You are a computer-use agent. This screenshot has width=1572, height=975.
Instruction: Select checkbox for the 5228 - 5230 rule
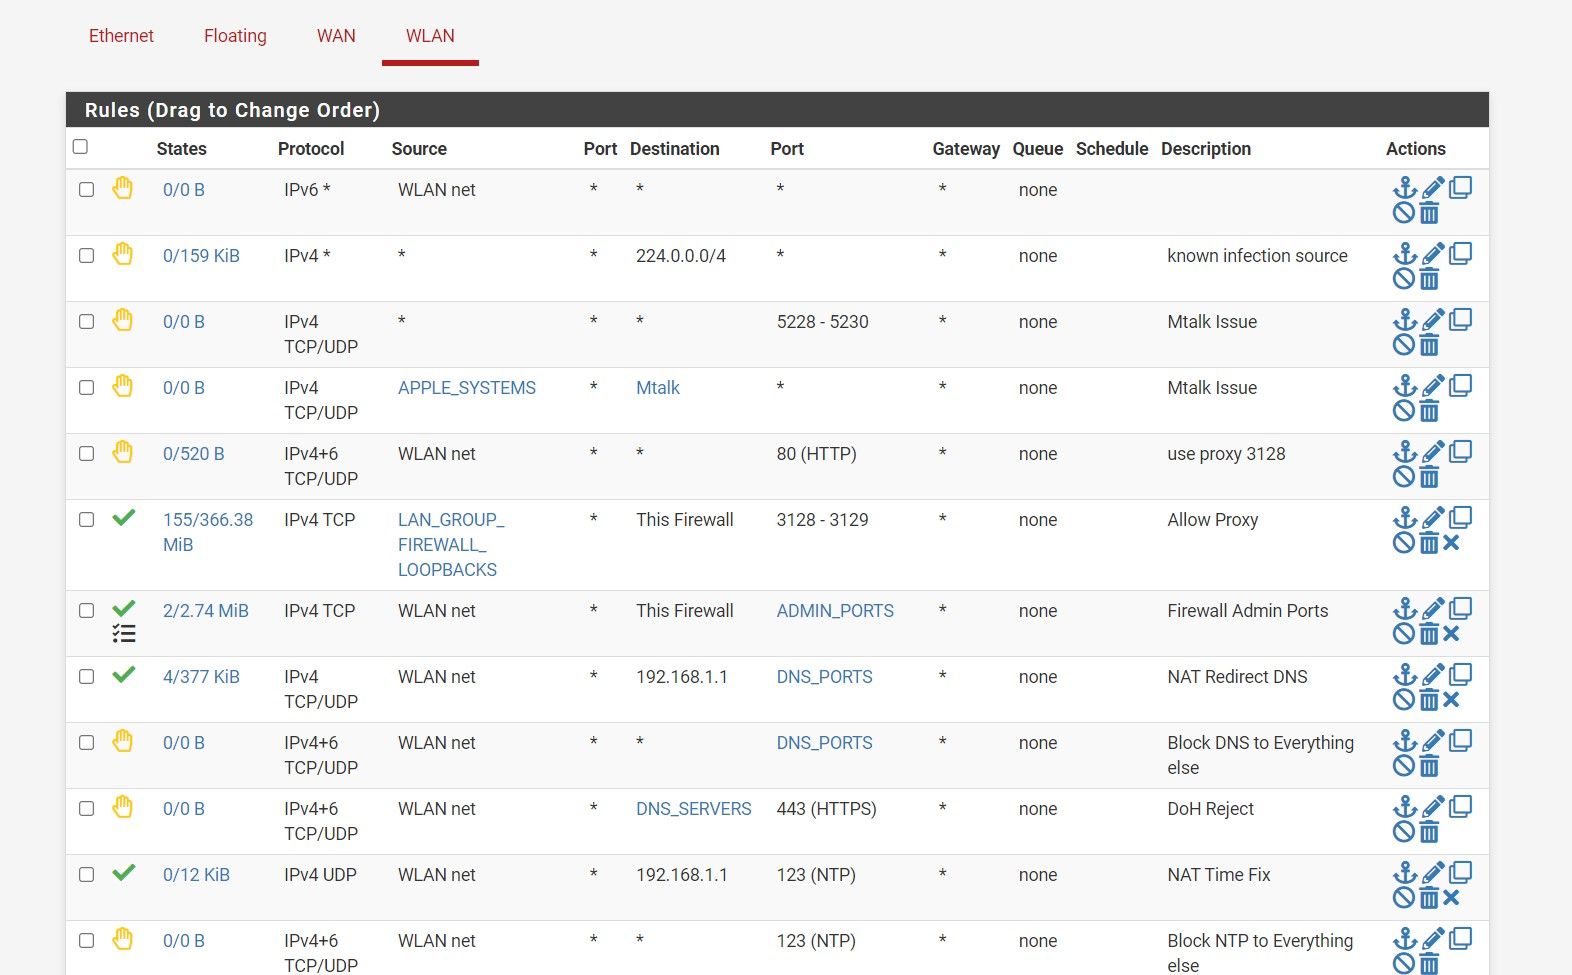coord(87,322)
